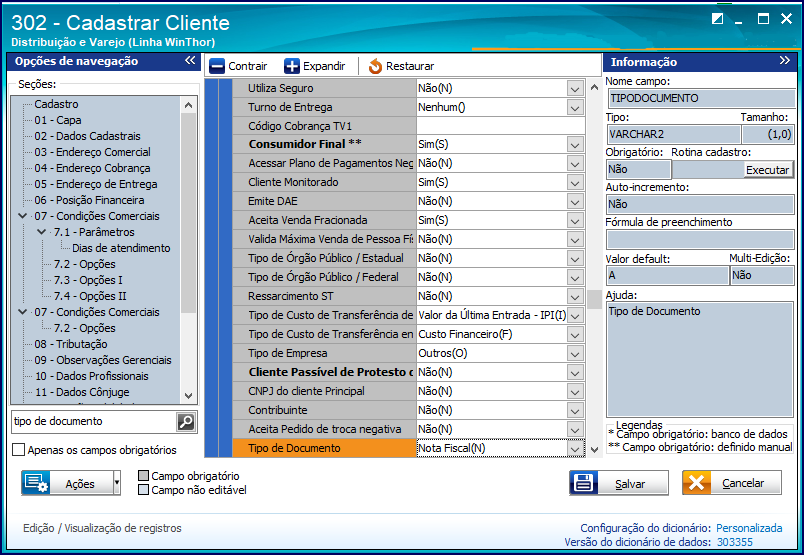This screenshot has width=804, height=555.
Task: Click the Ajuda Tipo de Documento help box
Action: pos(700,360)
